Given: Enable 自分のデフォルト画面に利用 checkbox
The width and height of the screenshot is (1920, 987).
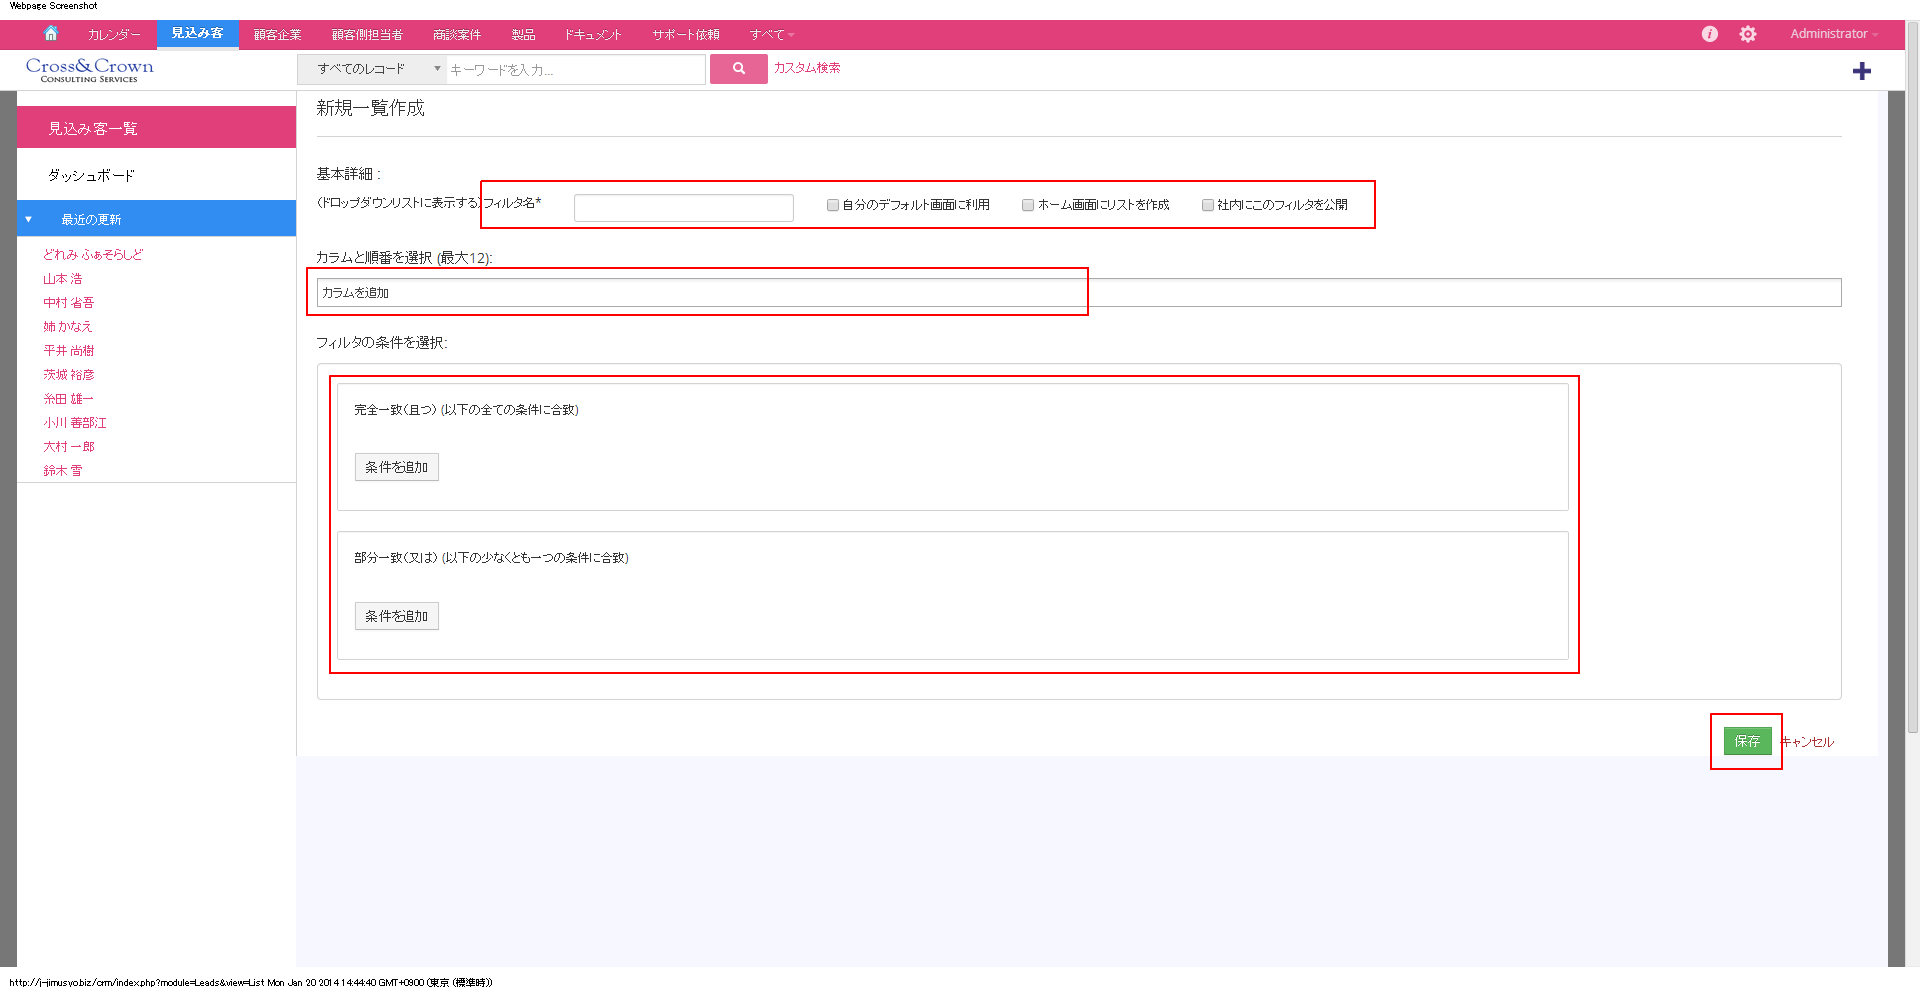Looking at the screenshot, I should (x=832, y=205).
